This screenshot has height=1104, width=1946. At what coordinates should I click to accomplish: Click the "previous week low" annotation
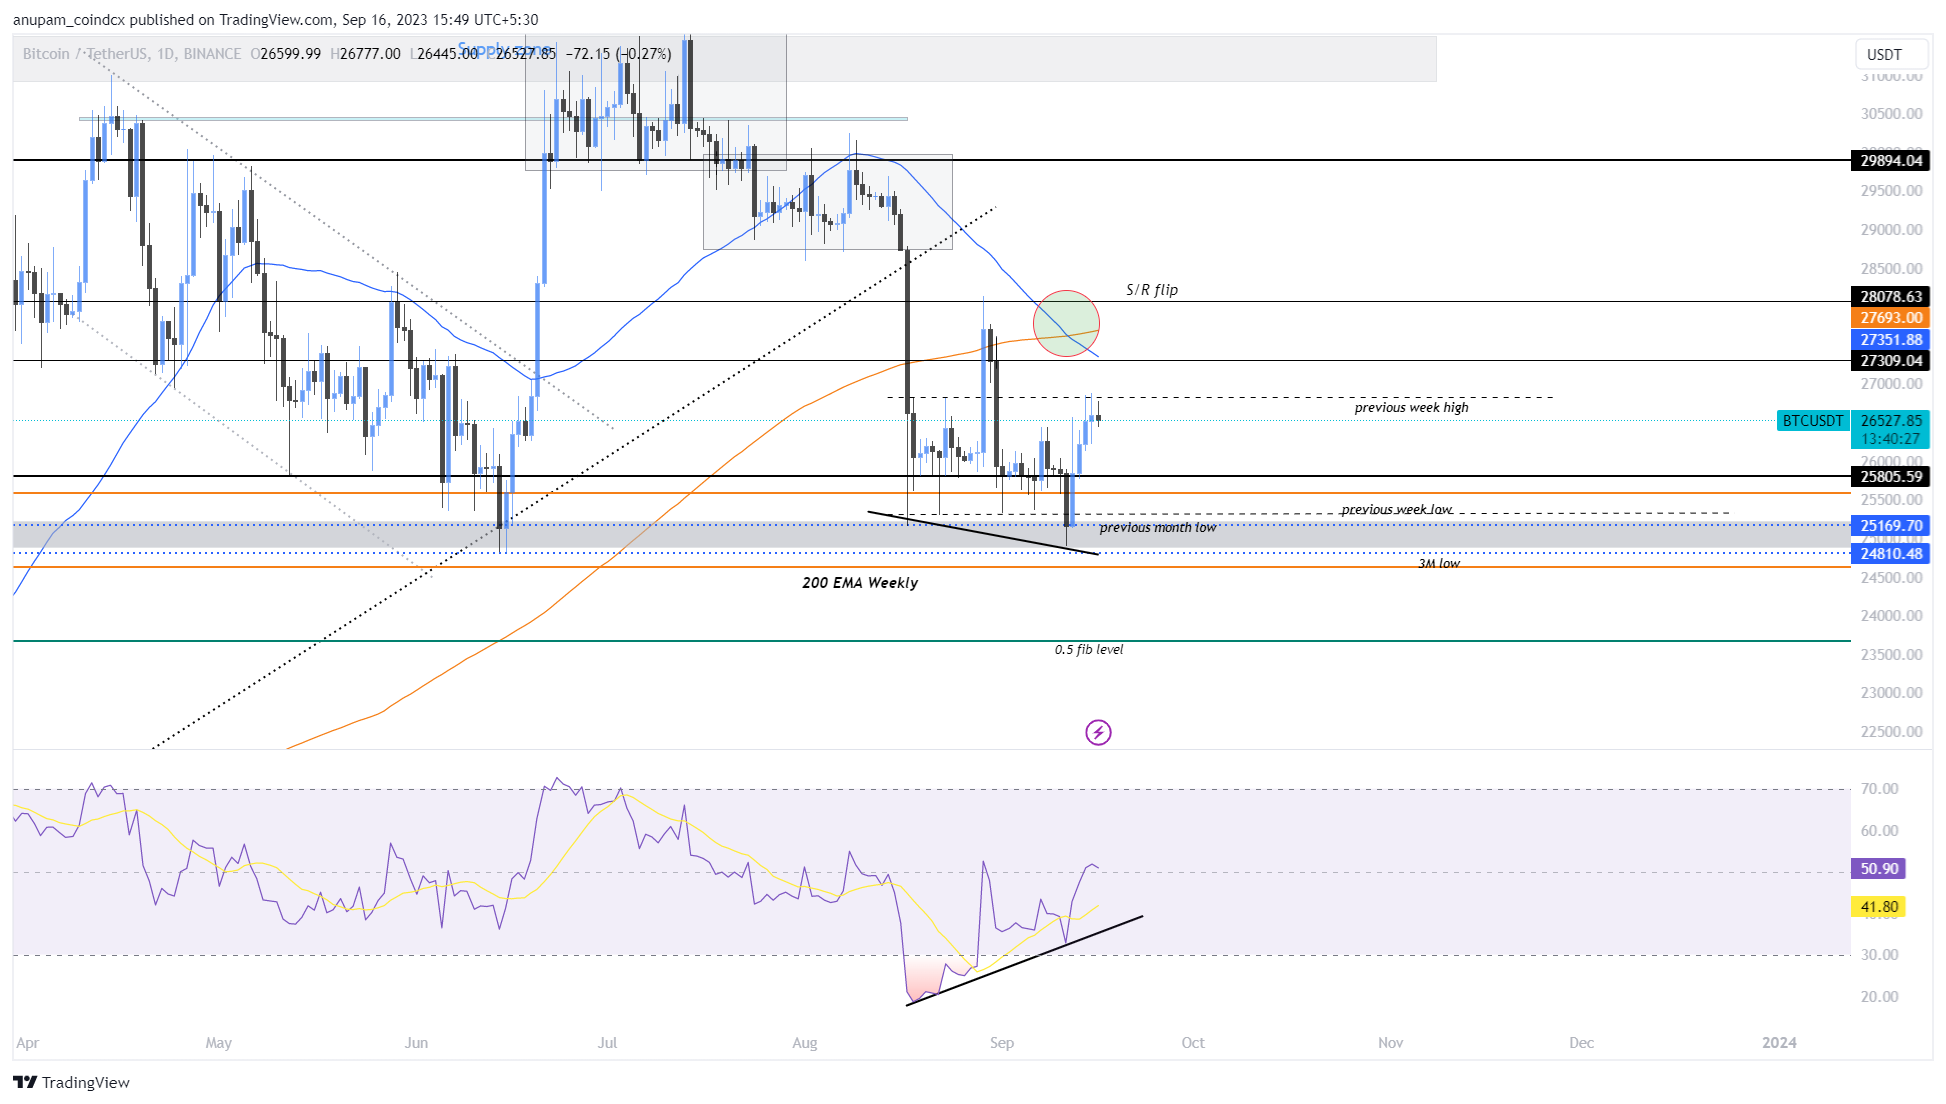pos(1396,510)
